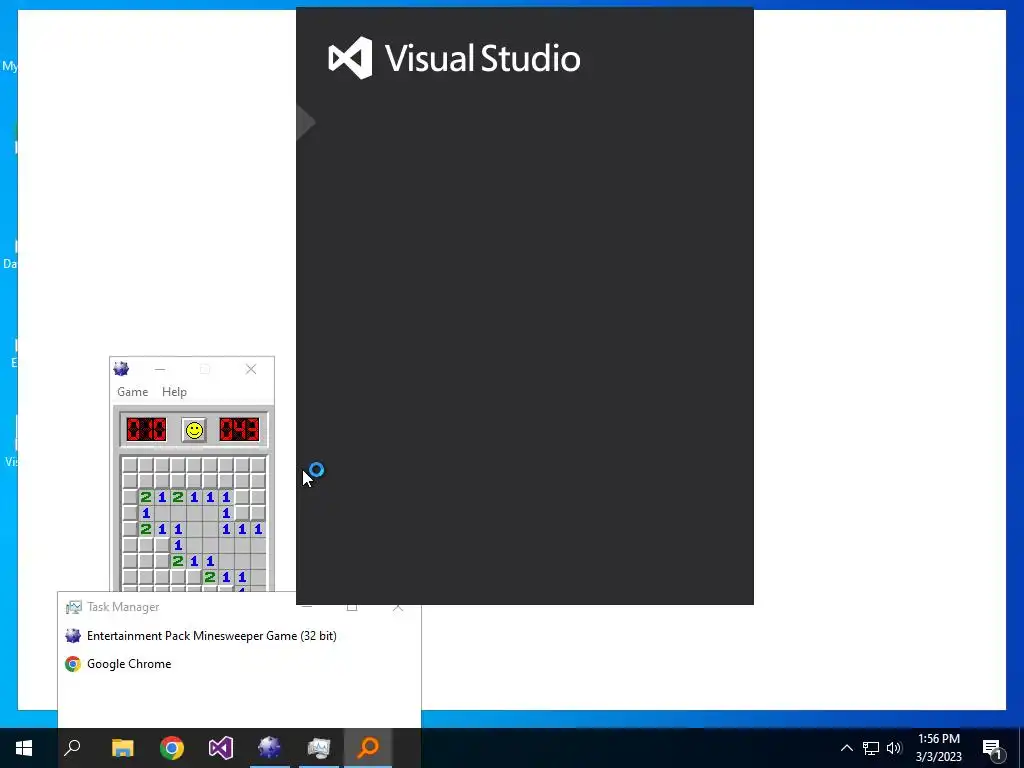Select Entertainment Pack Minesweeper Game row in Task Manager
Image resolution: width=1024 pixels, height=768 pixels.
click(x=239, y=635)
